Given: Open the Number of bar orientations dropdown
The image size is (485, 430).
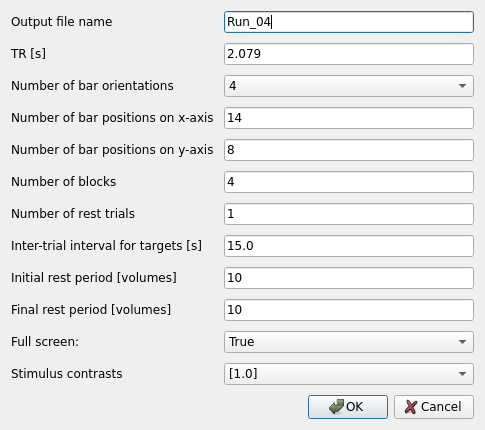Looking at the screenshot, I should (349, 86).
